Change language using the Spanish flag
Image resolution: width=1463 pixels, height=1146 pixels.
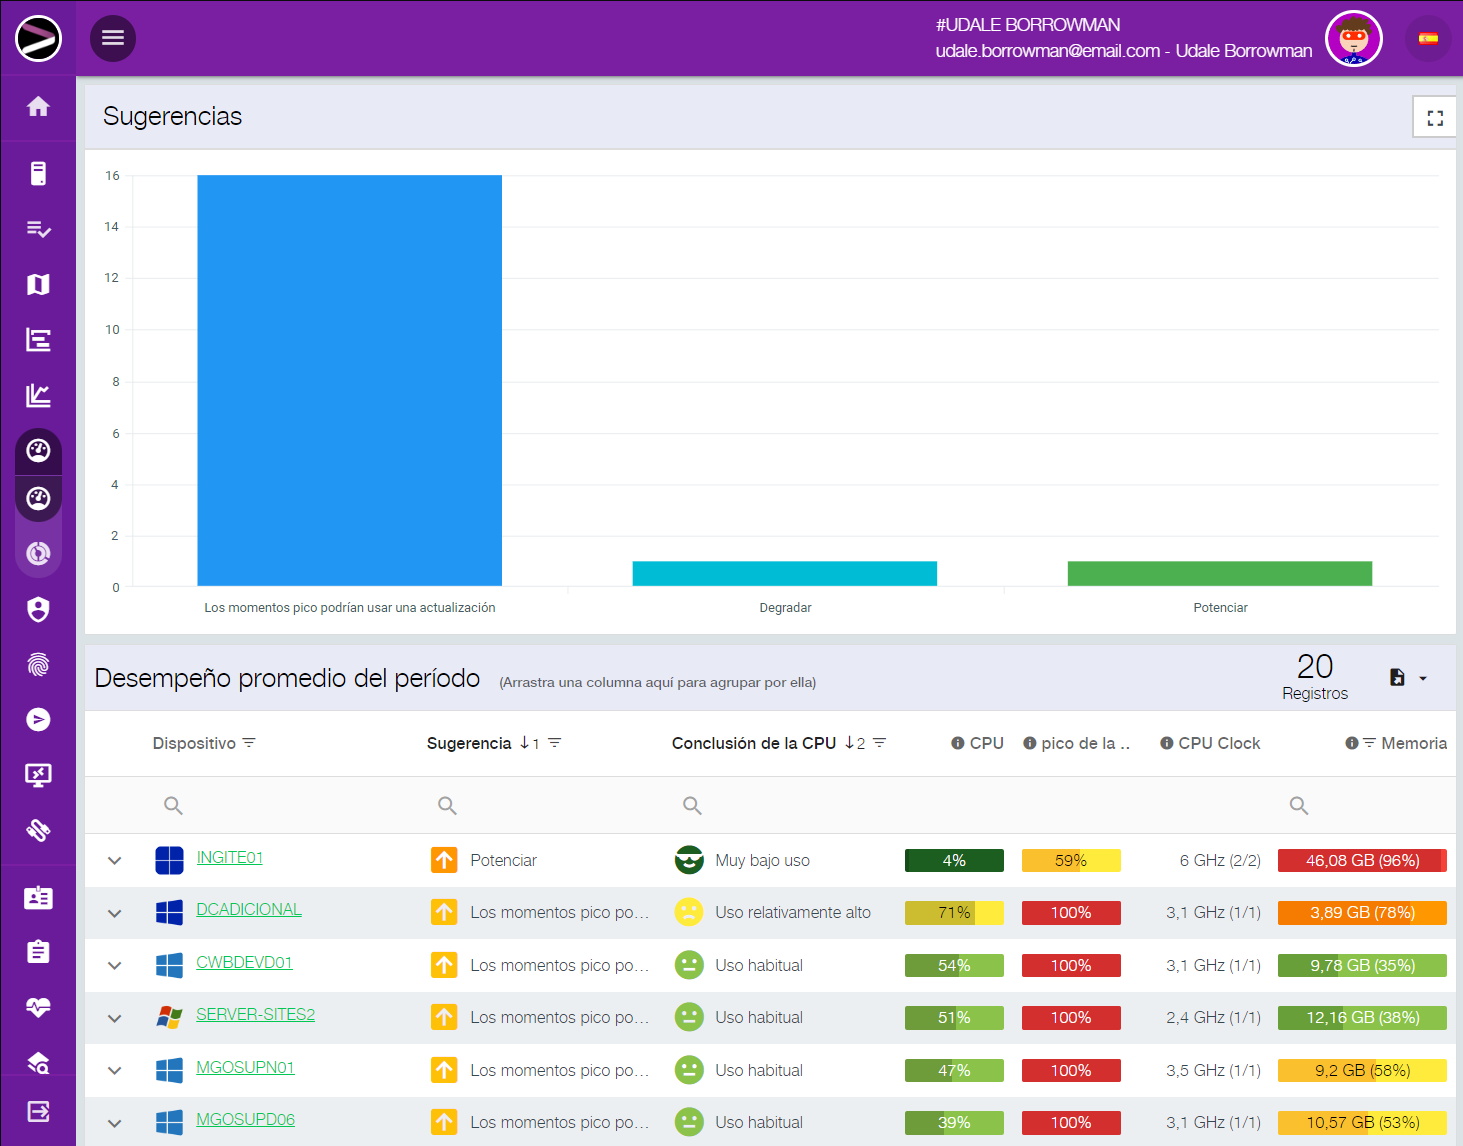click(1428, 39)
